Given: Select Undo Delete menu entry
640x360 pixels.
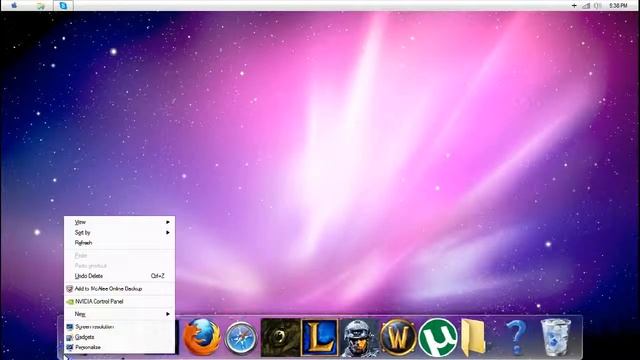Looking at the screenshot, I should point(120,276).
